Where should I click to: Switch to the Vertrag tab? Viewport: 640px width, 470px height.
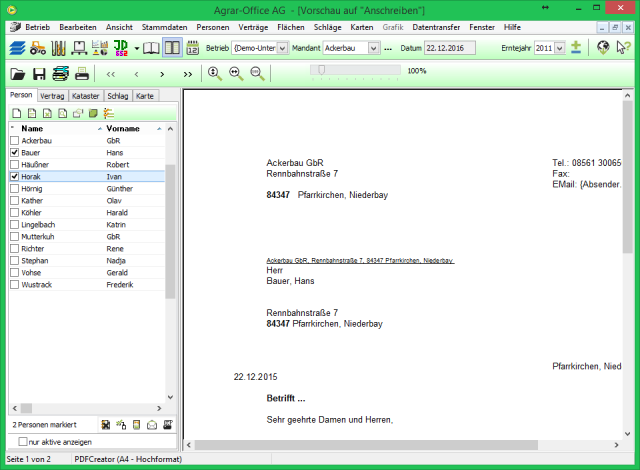tap(52, 96)
